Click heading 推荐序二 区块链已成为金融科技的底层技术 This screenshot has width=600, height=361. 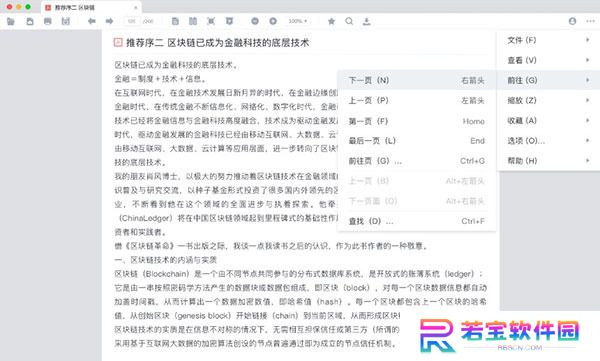(217, 42)
